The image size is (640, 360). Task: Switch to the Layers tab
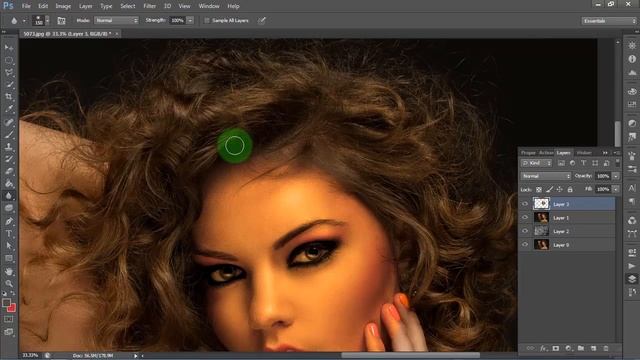coord(564,153)
